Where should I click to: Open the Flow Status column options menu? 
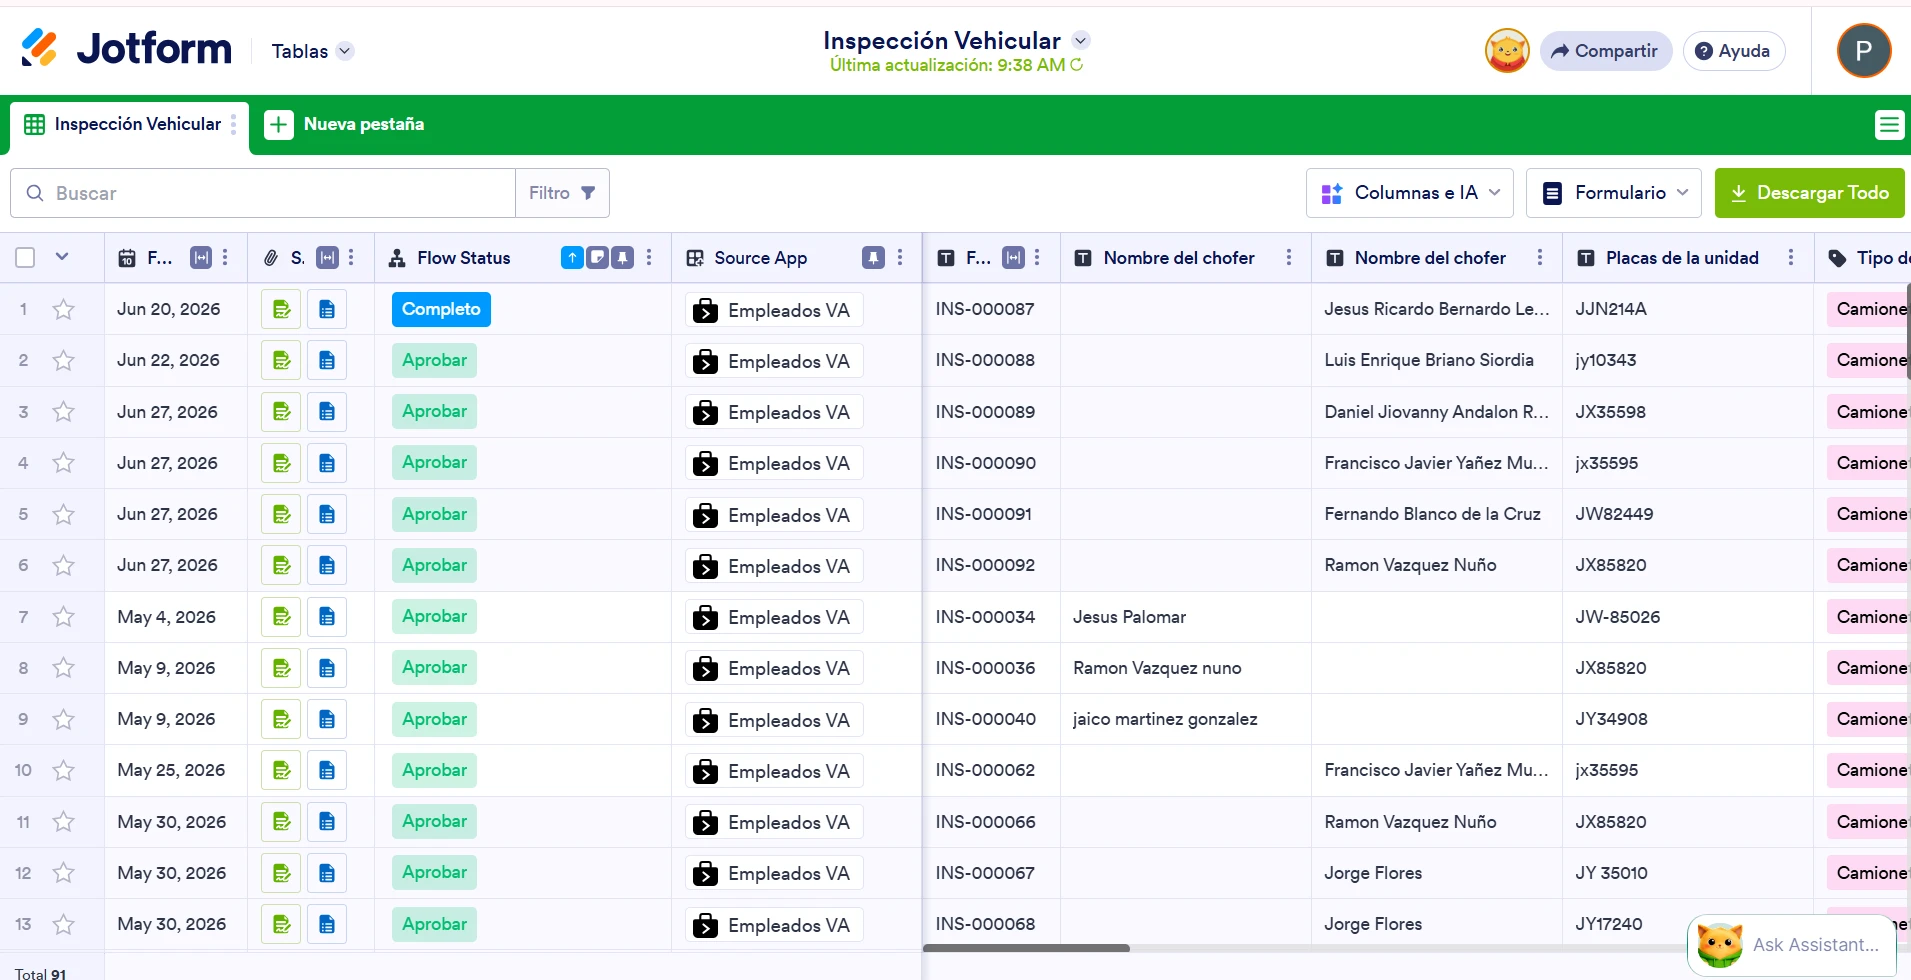(650, 258)
